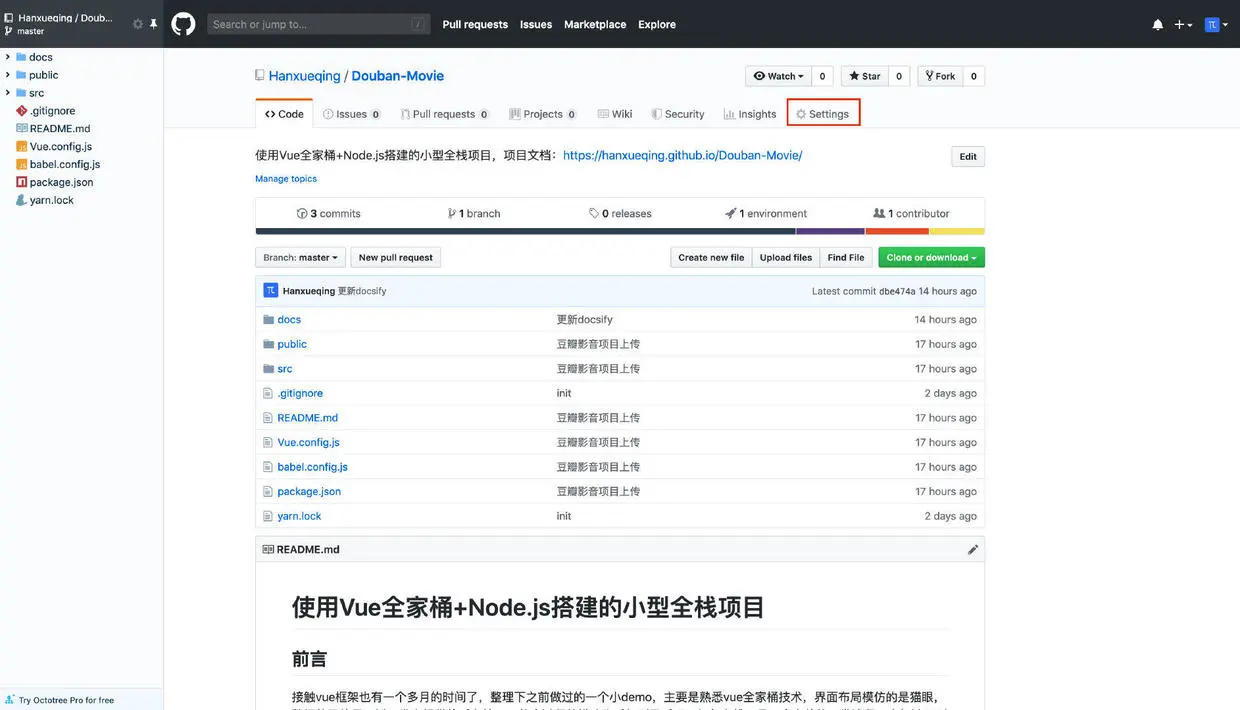Screen dimensions: 1240x710
Task: Click Find File button
Action: pyautogui.click(x=846, y=257)
